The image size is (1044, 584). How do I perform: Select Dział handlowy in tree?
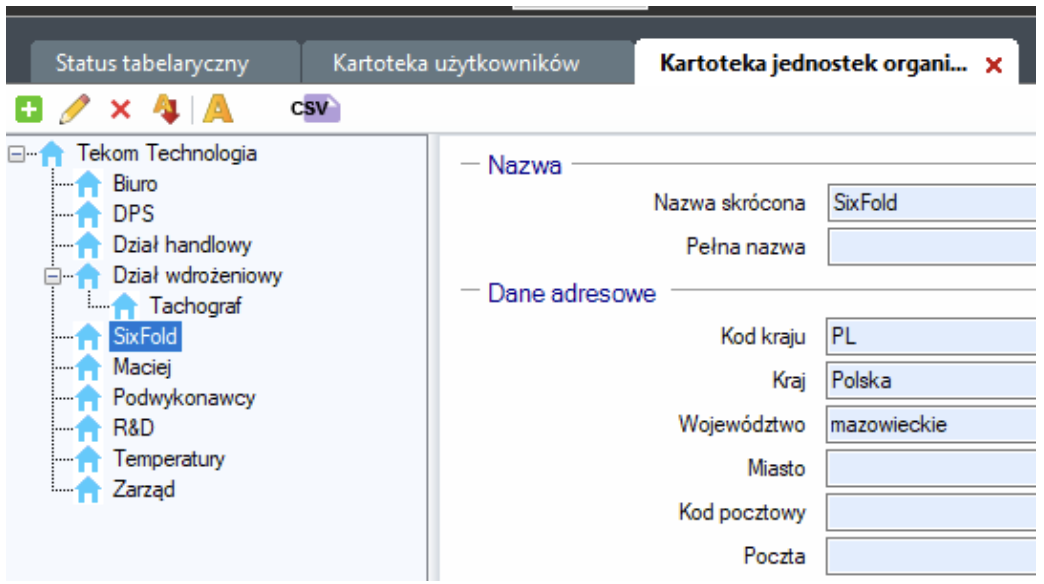tap(182, 245)
